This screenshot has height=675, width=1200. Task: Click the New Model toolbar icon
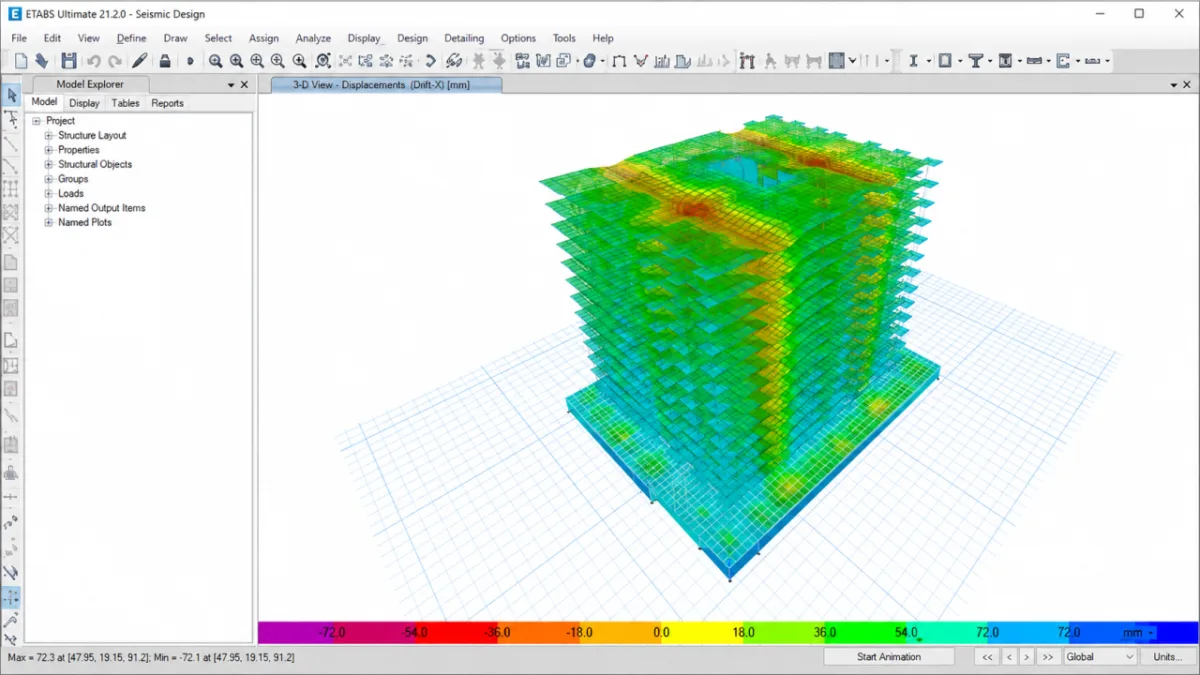21,61
